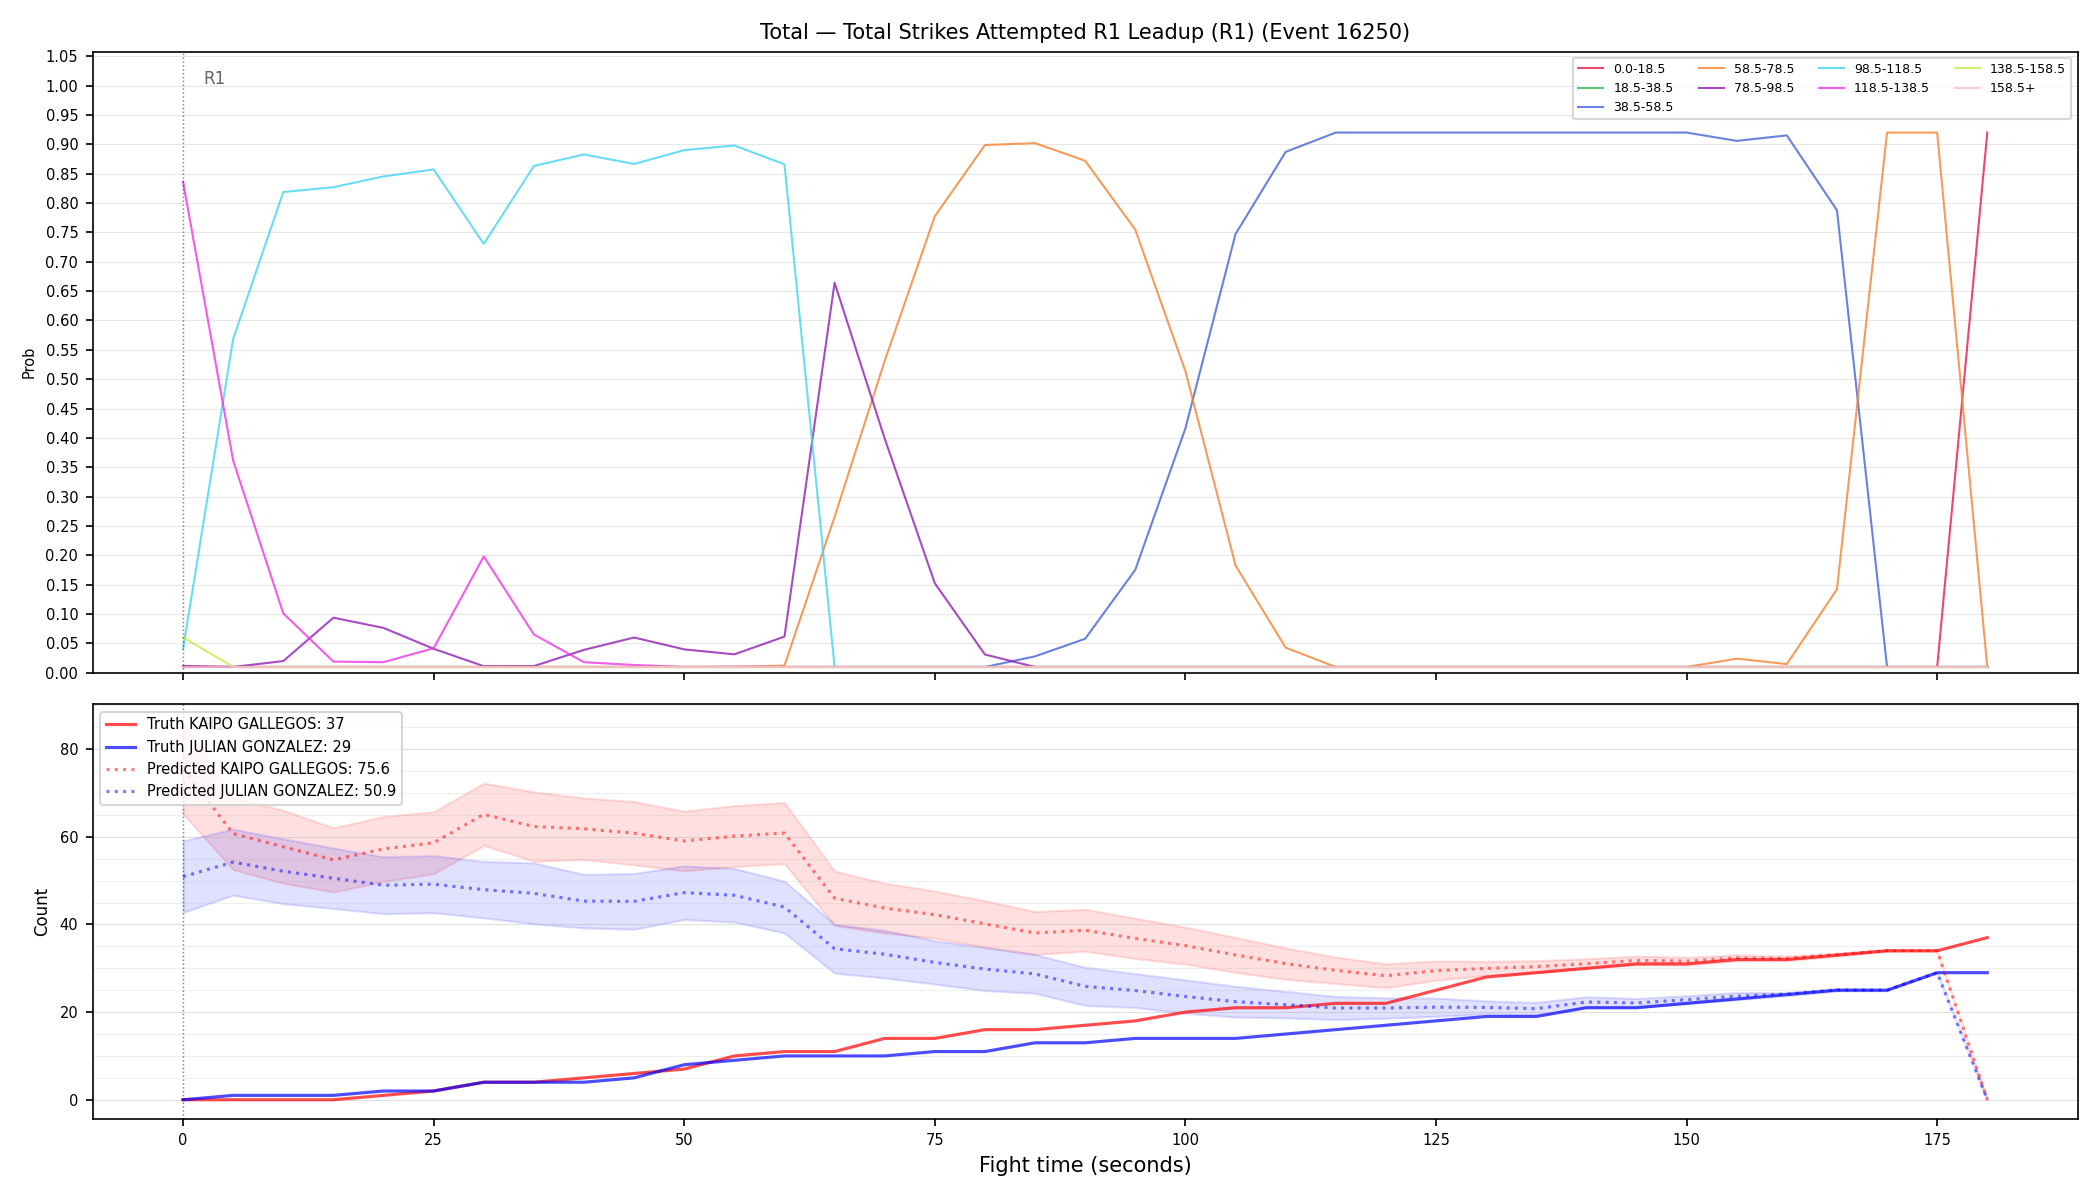Image resolution: width=2100 pixels, height=1200 pixels.
Task: Click the "80" tick on the Count axis
Action: click(x=70, y=750)
